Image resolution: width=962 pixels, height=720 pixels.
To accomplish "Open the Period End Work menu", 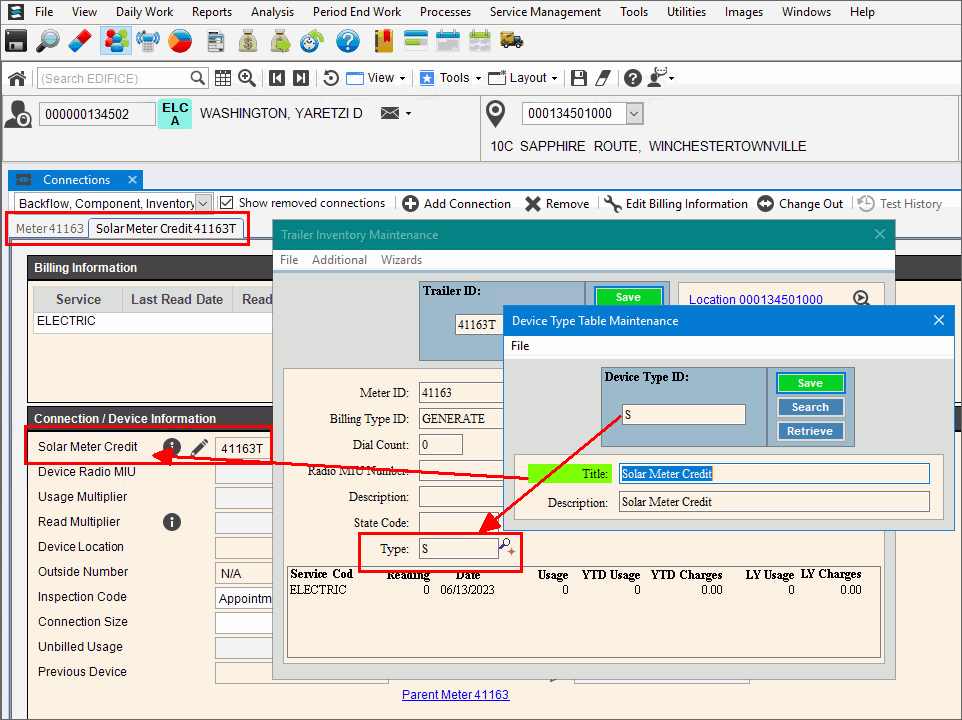I will point(356,12).
